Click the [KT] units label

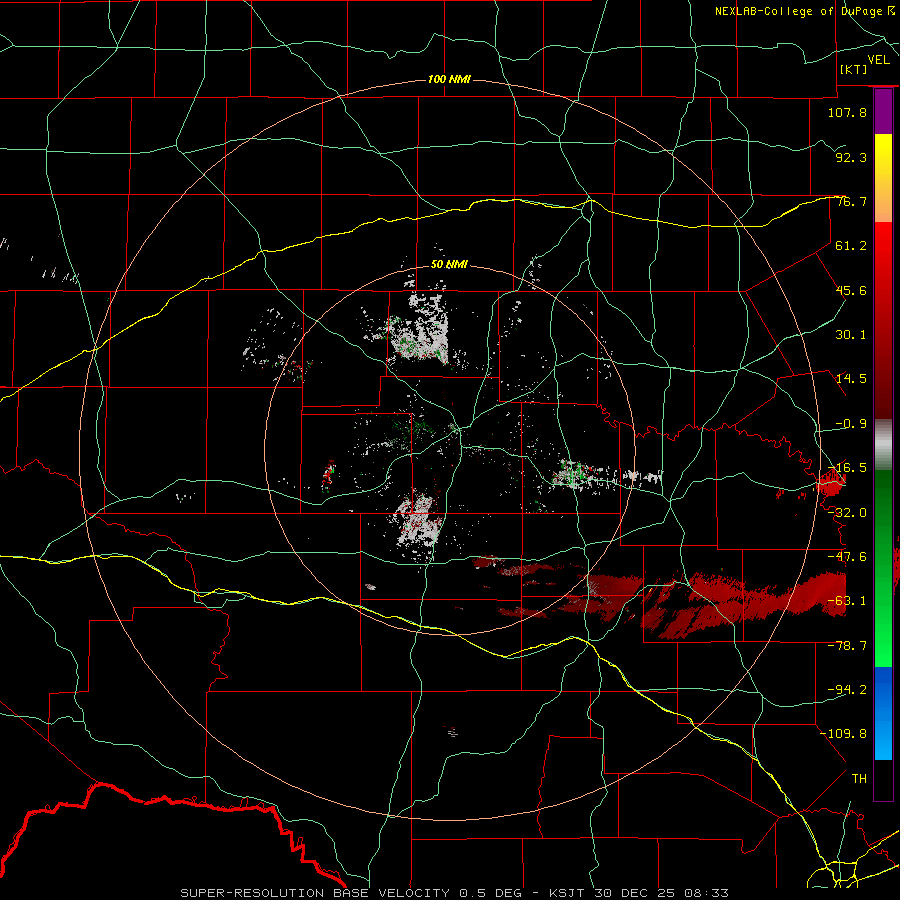coord(853,69)
